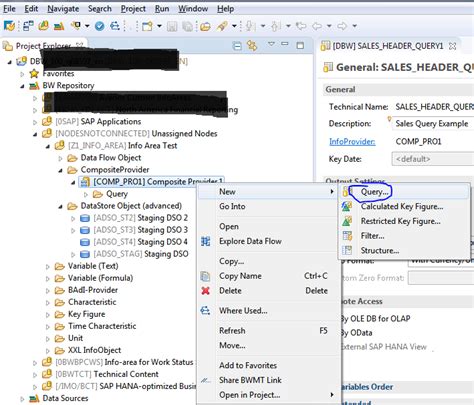Choose Add to Favorites in context menu
Image resolution: width=474 pixels, height=405 pixels.
[x=248, y=365]
